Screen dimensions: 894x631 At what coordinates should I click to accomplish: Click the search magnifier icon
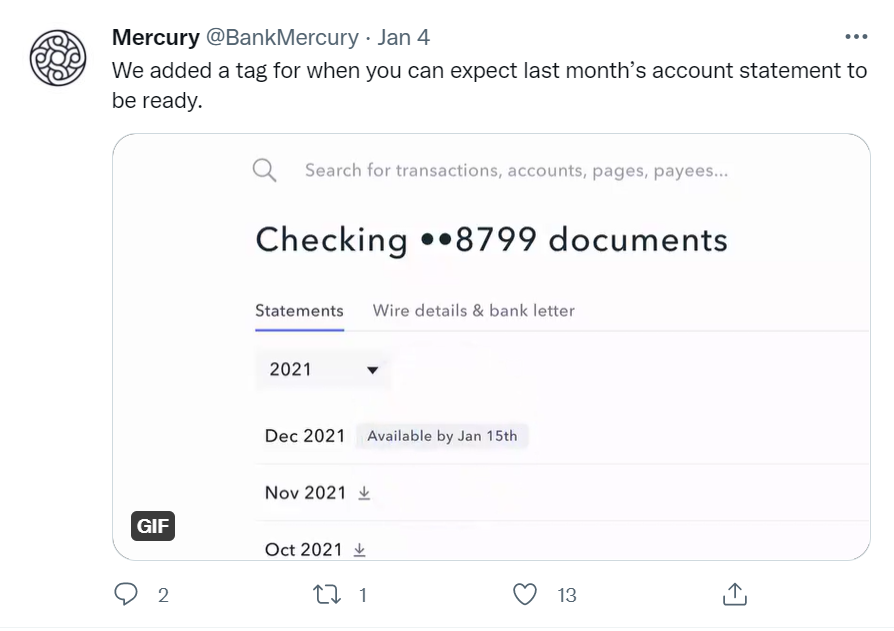(x=265, y=170)
